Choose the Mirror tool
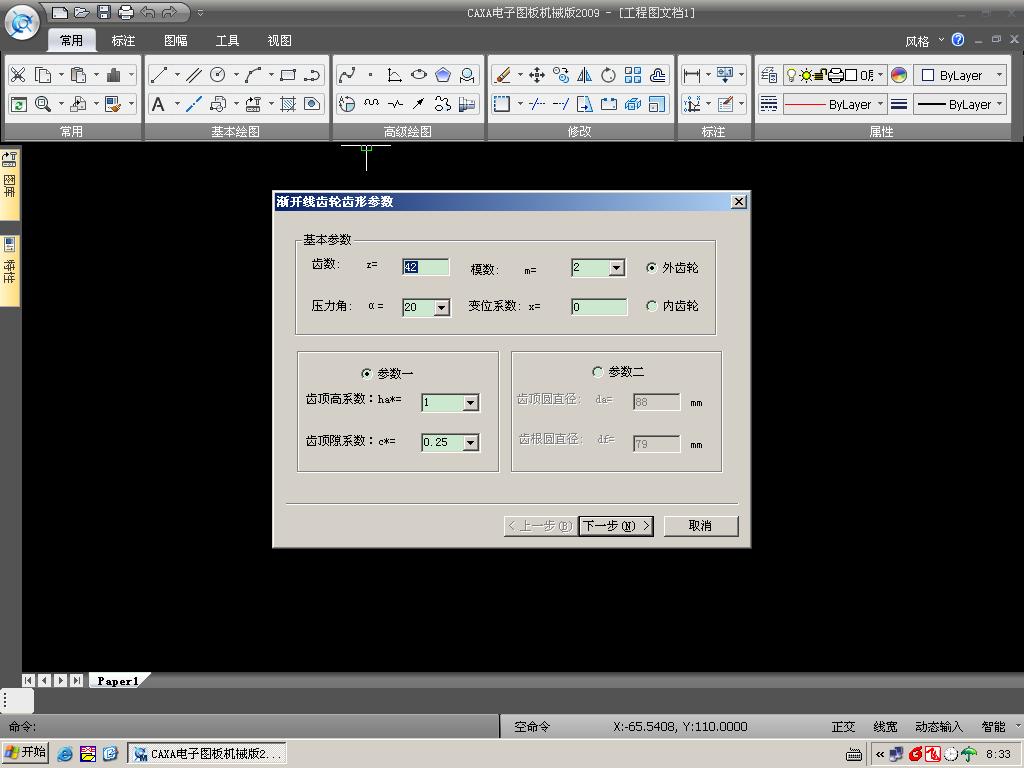This screenshot has height=768, width=1024. click(584, 75)
